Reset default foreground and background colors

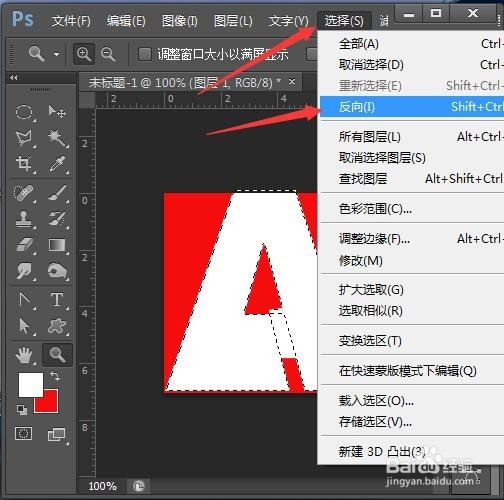click(x=22, y=410)
